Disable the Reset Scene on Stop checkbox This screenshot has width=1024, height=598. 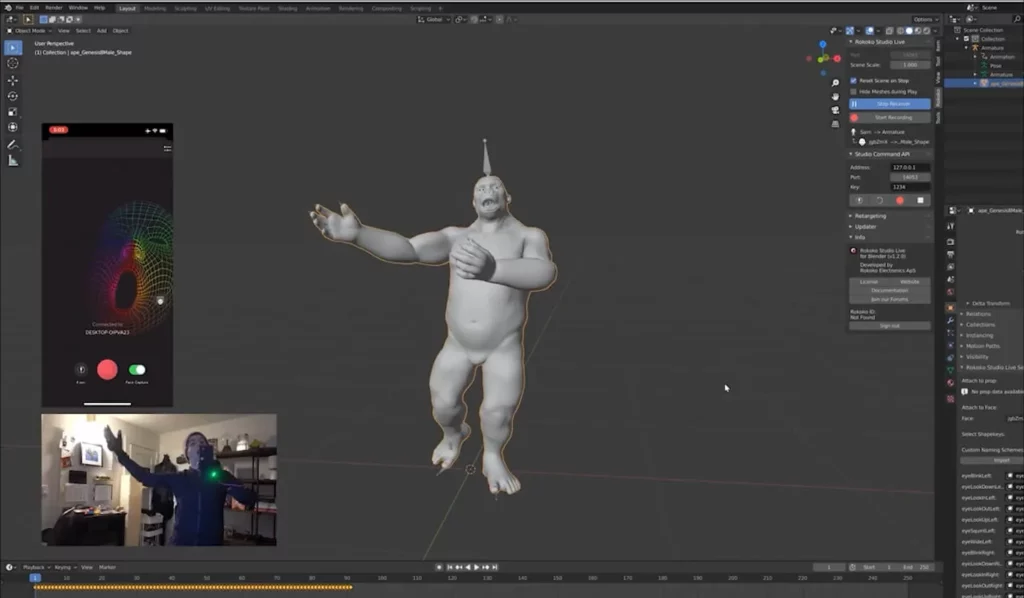click(x=854, y=81)
